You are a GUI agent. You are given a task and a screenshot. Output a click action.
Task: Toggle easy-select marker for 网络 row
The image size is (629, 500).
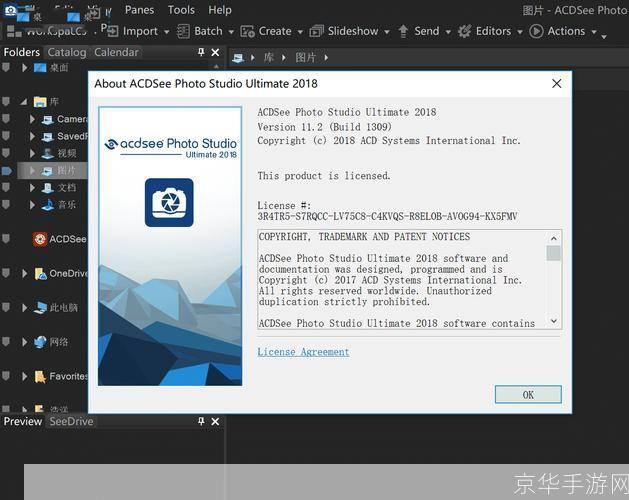pos(6,342)
